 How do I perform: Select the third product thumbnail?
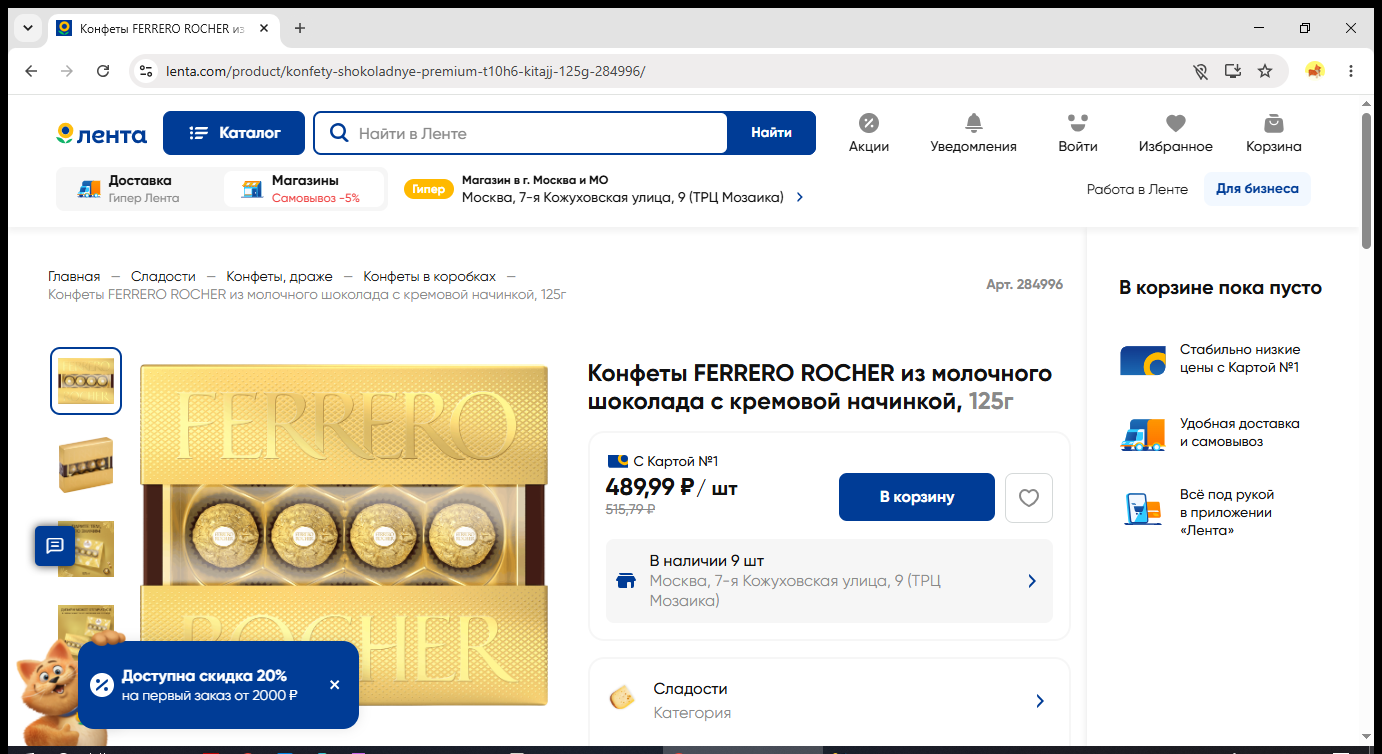click(x=86, y=549)
